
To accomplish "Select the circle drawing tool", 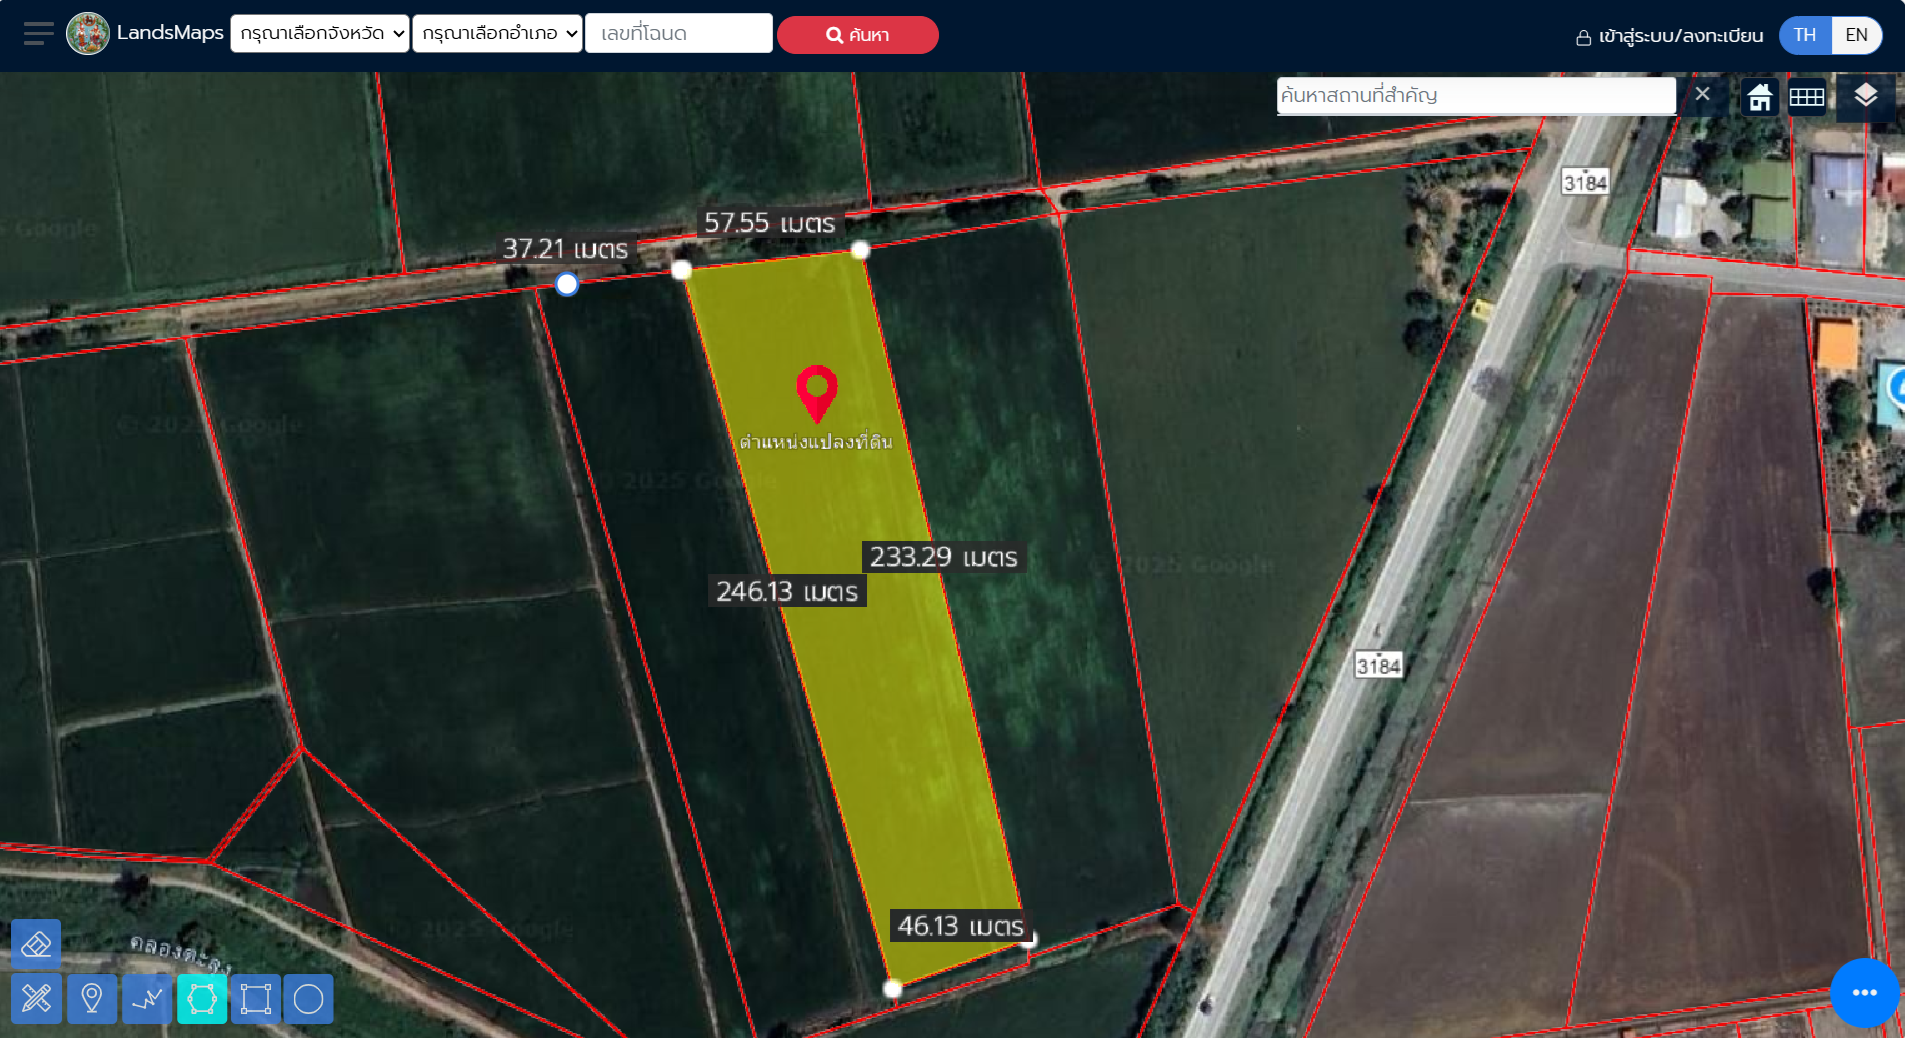I will [x=309, y=998].
